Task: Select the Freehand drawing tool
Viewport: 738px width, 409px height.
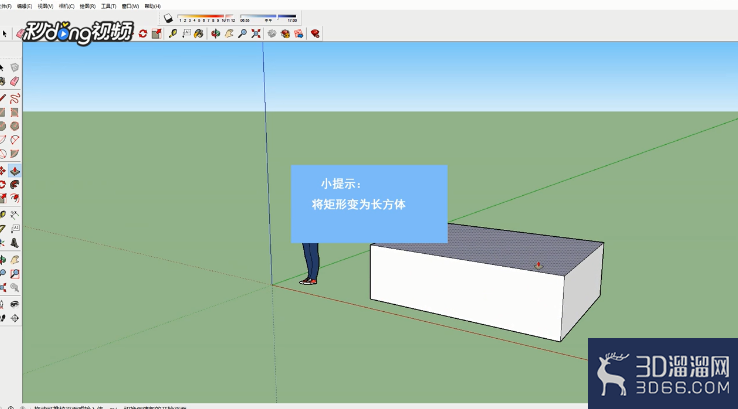Action: click(15, 98)
